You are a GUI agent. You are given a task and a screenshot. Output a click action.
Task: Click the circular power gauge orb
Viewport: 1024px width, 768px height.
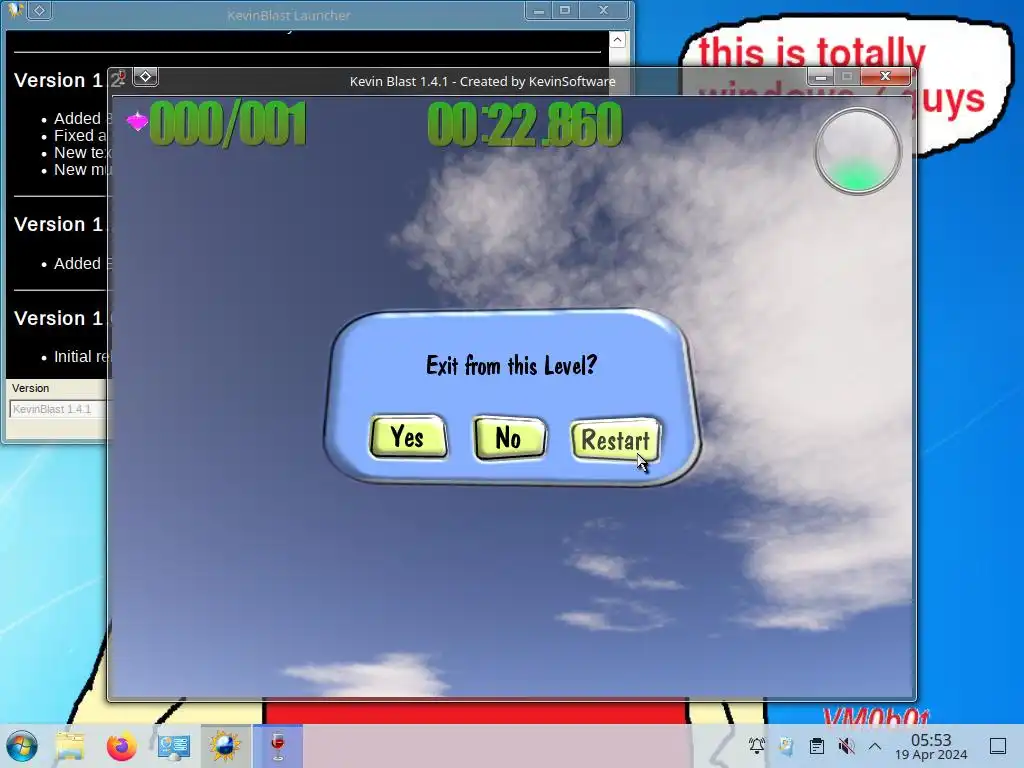[x=857, y=152]
